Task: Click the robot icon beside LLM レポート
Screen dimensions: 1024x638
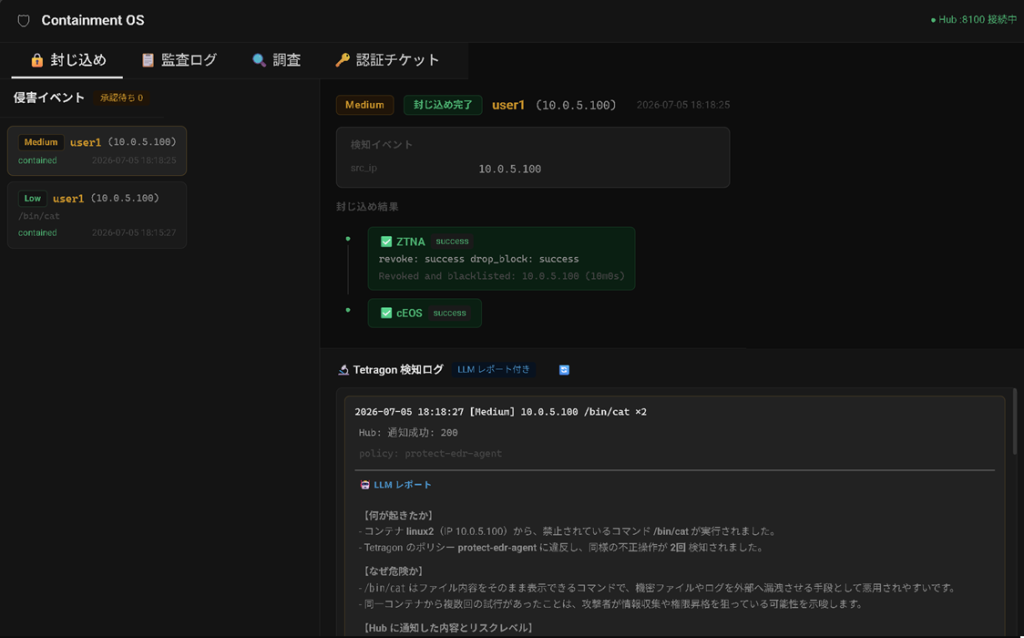Action: [x=365, y=485]
